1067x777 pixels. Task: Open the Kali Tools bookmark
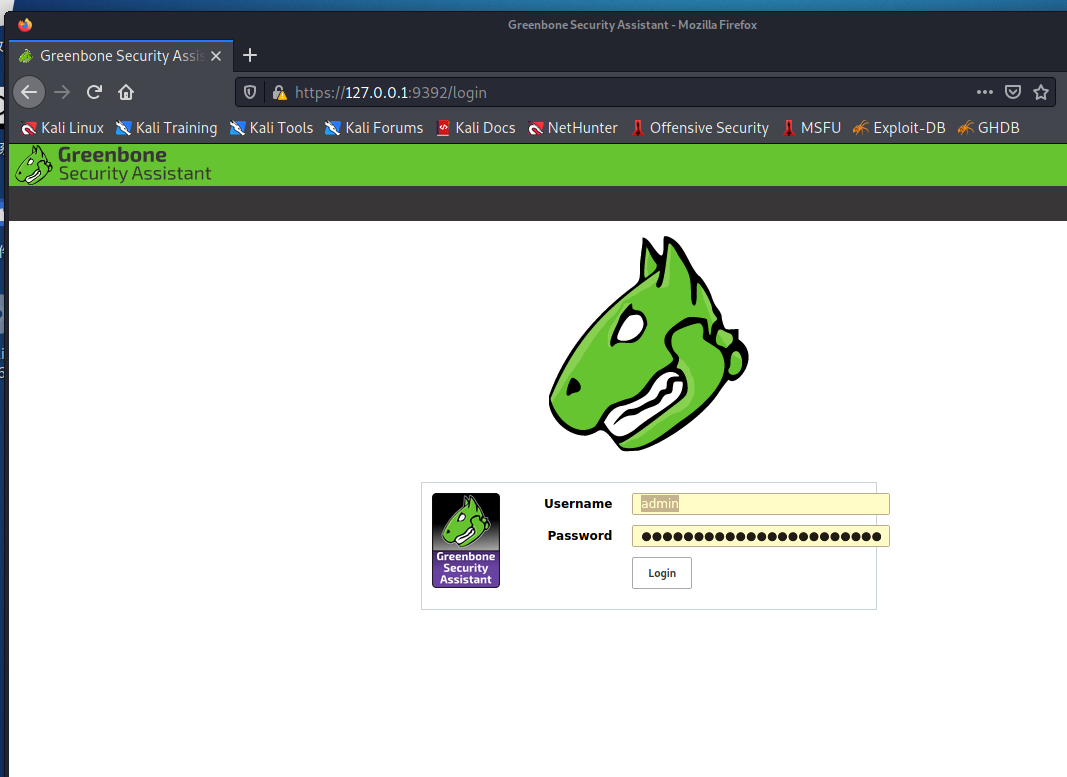271,128
